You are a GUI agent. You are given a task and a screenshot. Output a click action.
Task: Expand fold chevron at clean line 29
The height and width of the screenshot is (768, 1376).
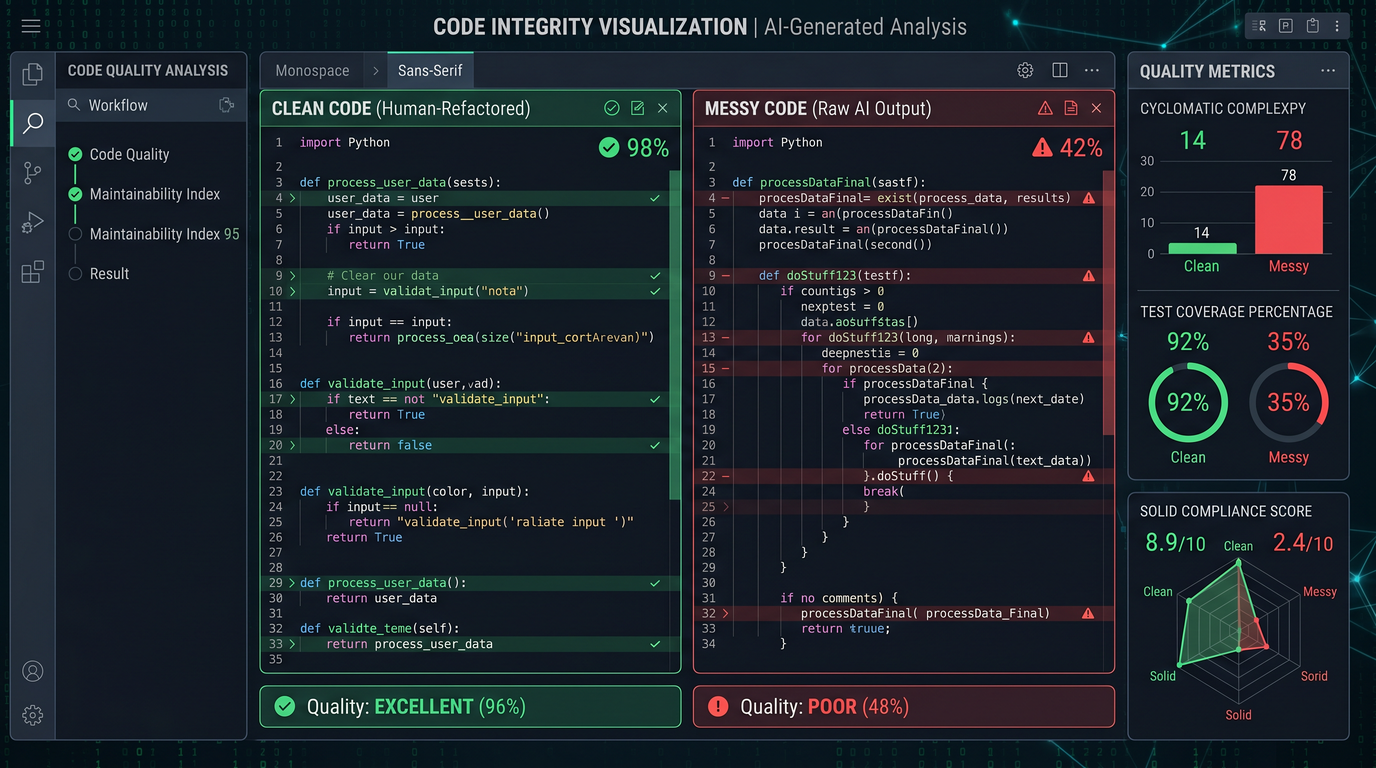pos(292,583)
